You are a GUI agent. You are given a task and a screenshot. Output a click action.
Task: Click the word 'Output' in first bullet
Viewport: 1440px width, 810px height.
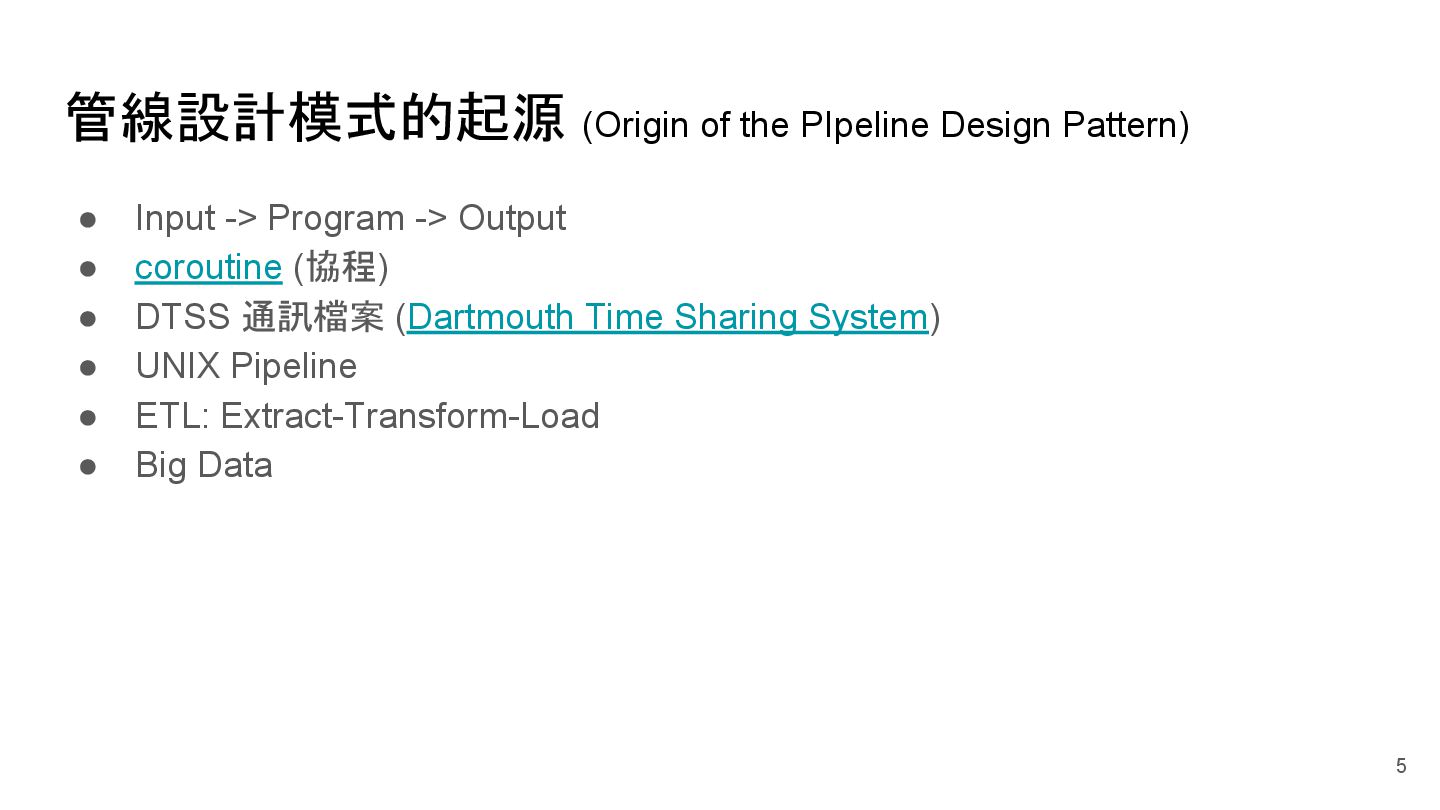coord(512,218)
